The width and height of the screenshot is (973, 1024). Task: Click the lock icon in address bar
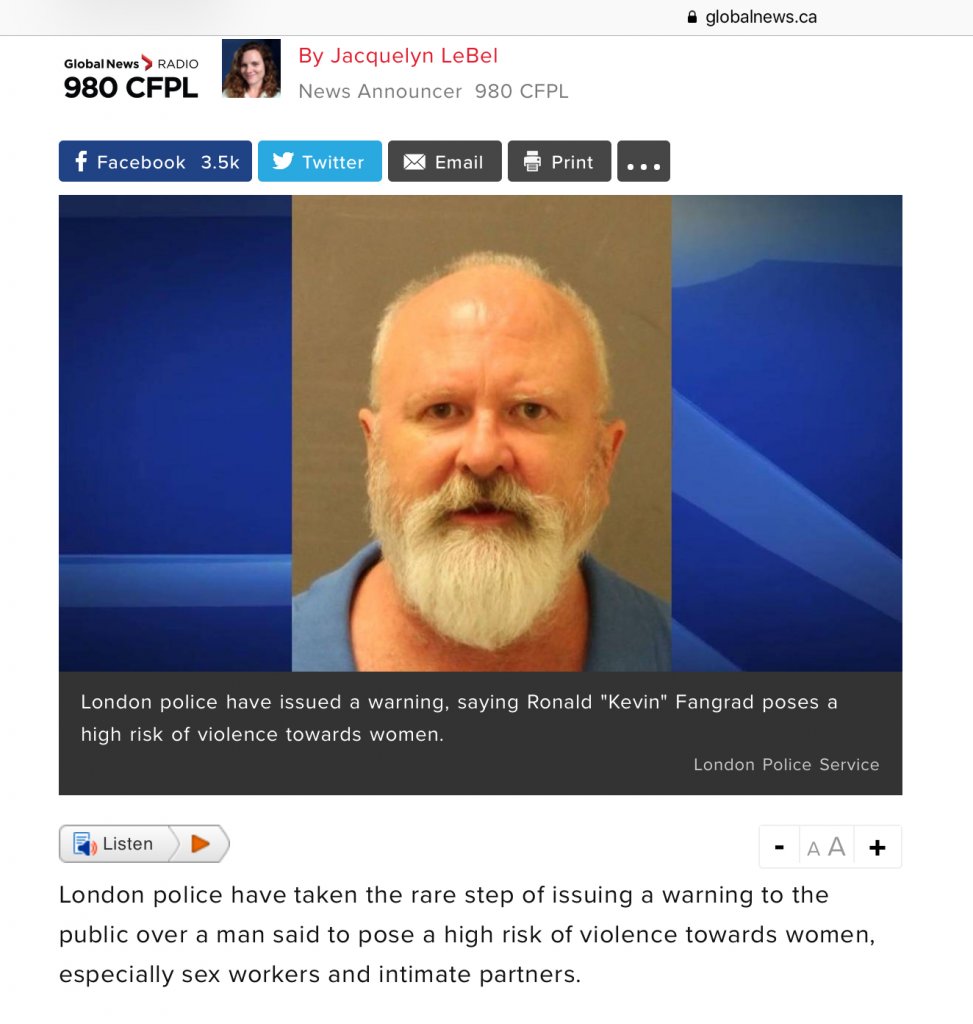click(x=692, y=17)
